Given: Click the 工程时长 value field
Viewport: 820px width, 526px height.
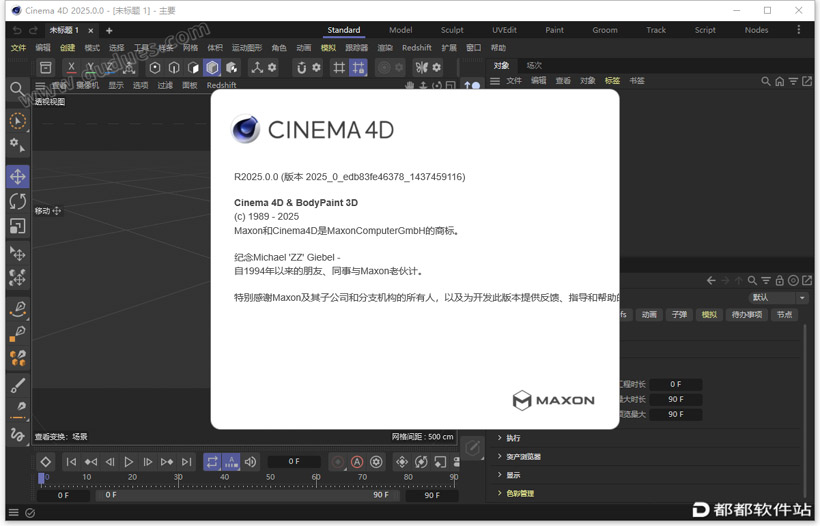Looking at the screenshot, I should (x=676, y=384).
